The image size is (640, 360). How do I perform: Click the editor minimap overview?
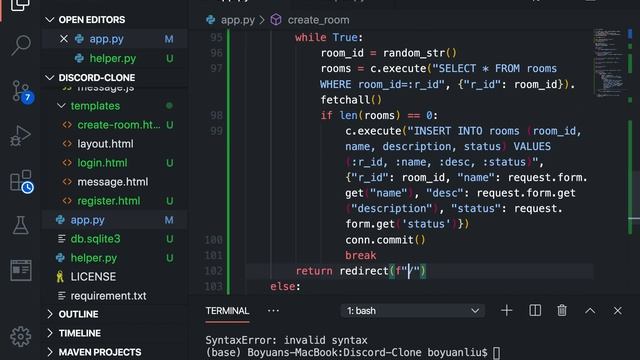608,62
